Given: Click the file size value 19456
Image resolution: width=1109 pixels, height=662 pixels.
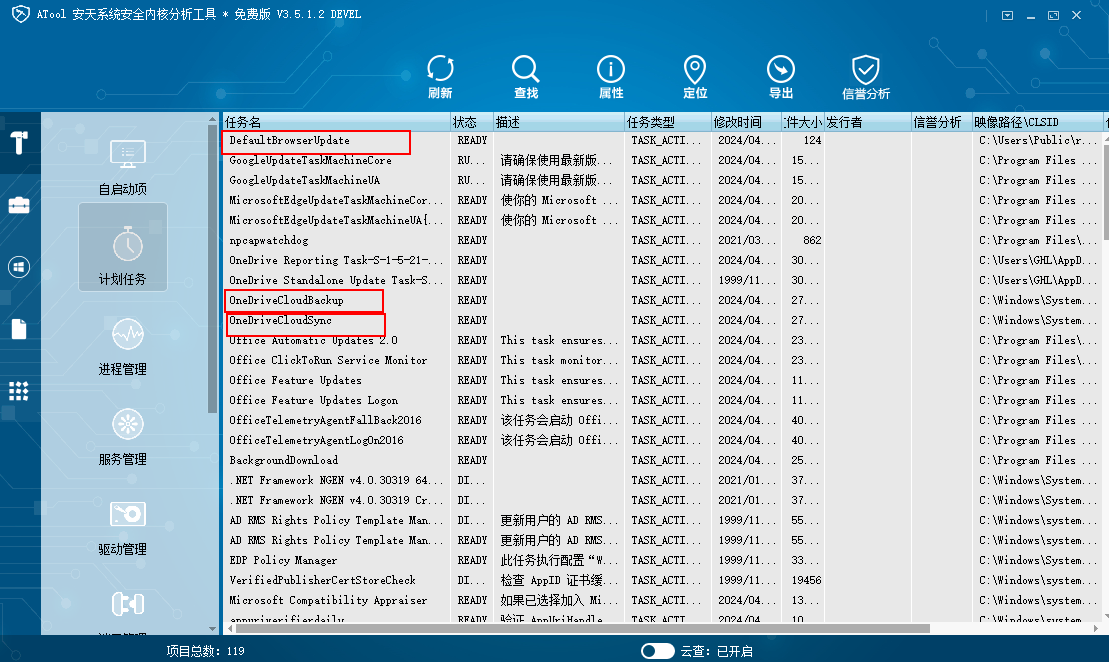Looking at the screenshot, I should point(806,580).
